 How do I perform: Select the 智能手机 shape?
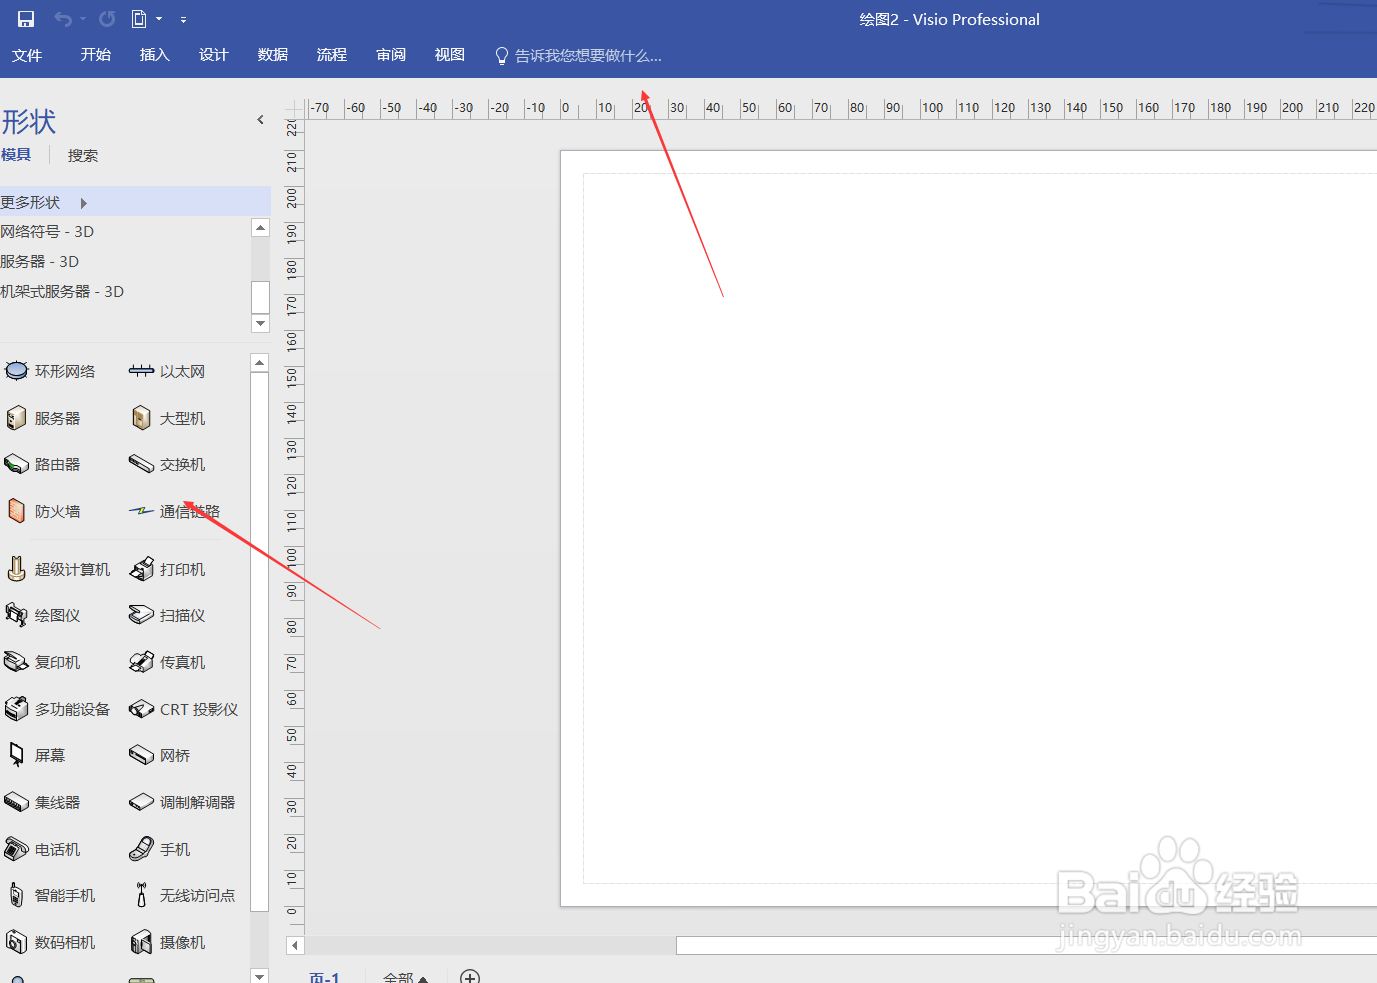50,895
